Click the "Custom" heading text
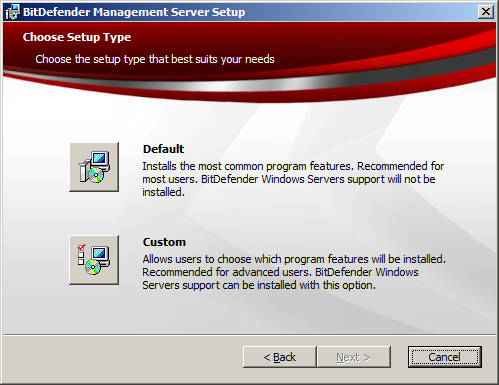The image size is (499, 385). click(x=164, y=242)
